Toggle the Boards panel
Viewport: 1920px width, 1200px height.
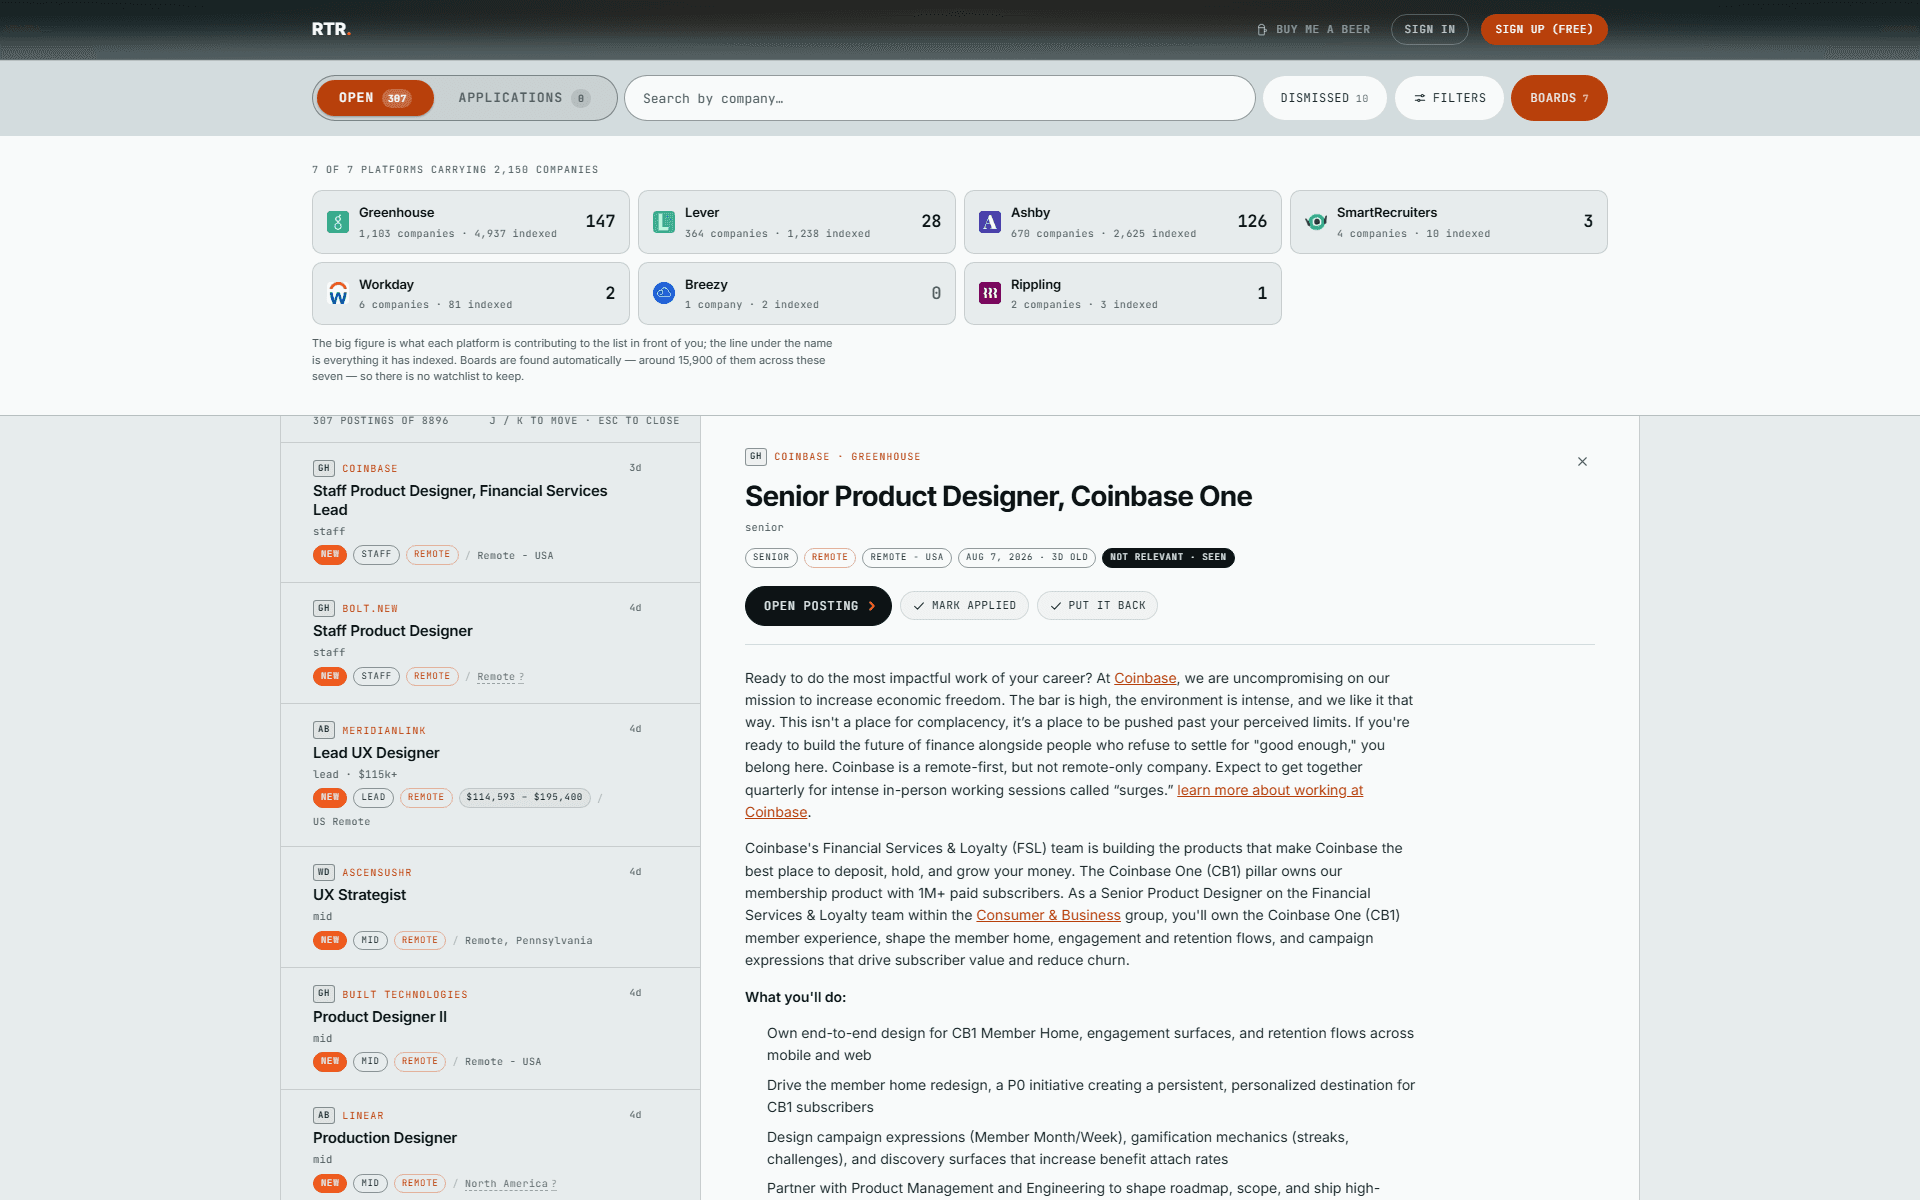(1559, 98)
